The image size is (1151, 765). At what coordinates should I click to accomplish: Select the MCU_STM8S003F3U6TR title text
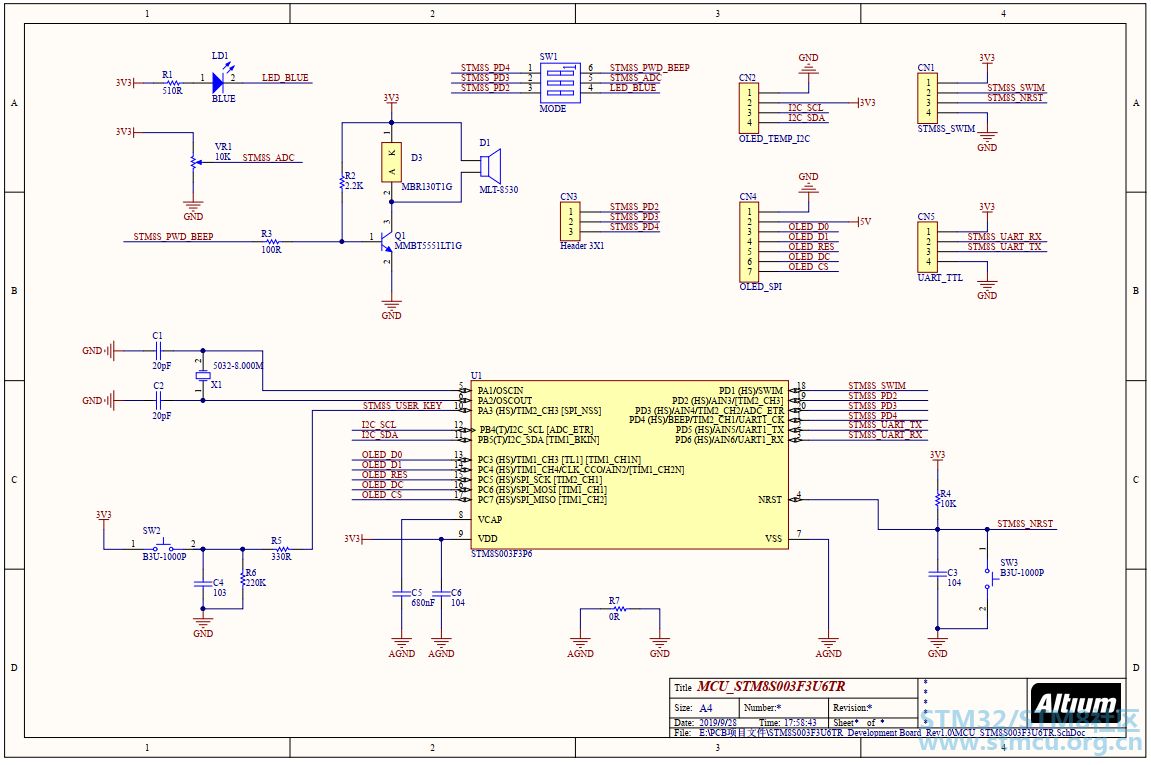click(x=771, y=686)
